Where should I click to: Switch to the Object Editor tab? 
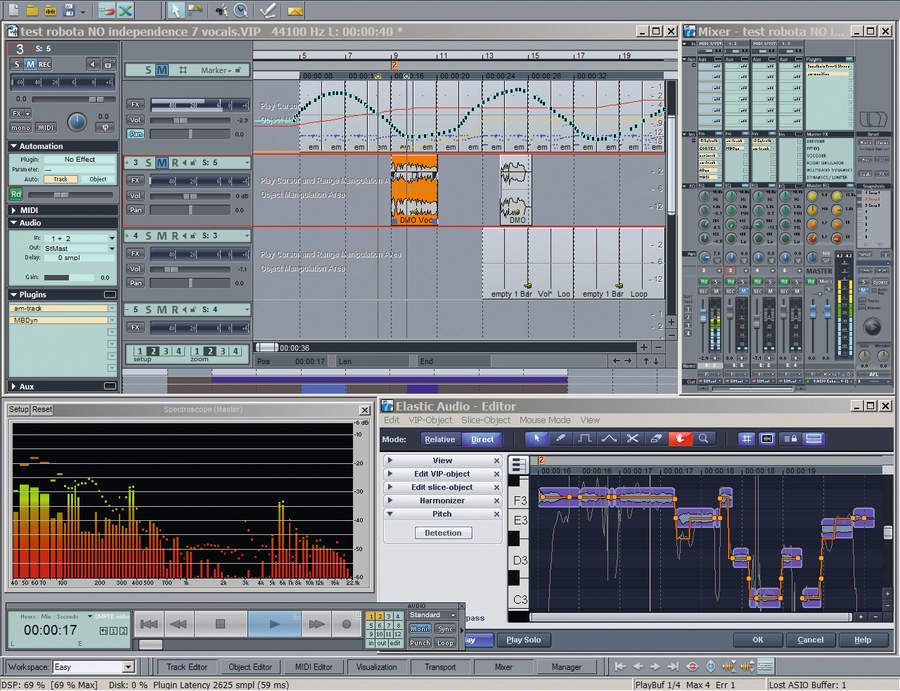(x=250, y=667)
